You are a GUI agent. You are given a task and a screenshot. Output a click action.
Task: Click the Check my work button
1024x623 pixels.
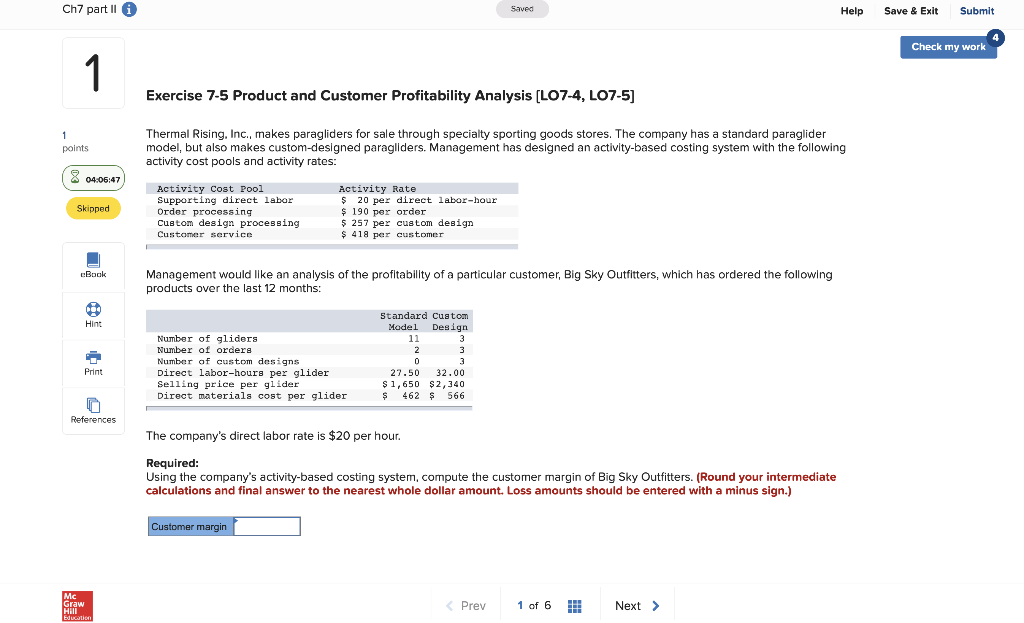[x=947, y=46]
